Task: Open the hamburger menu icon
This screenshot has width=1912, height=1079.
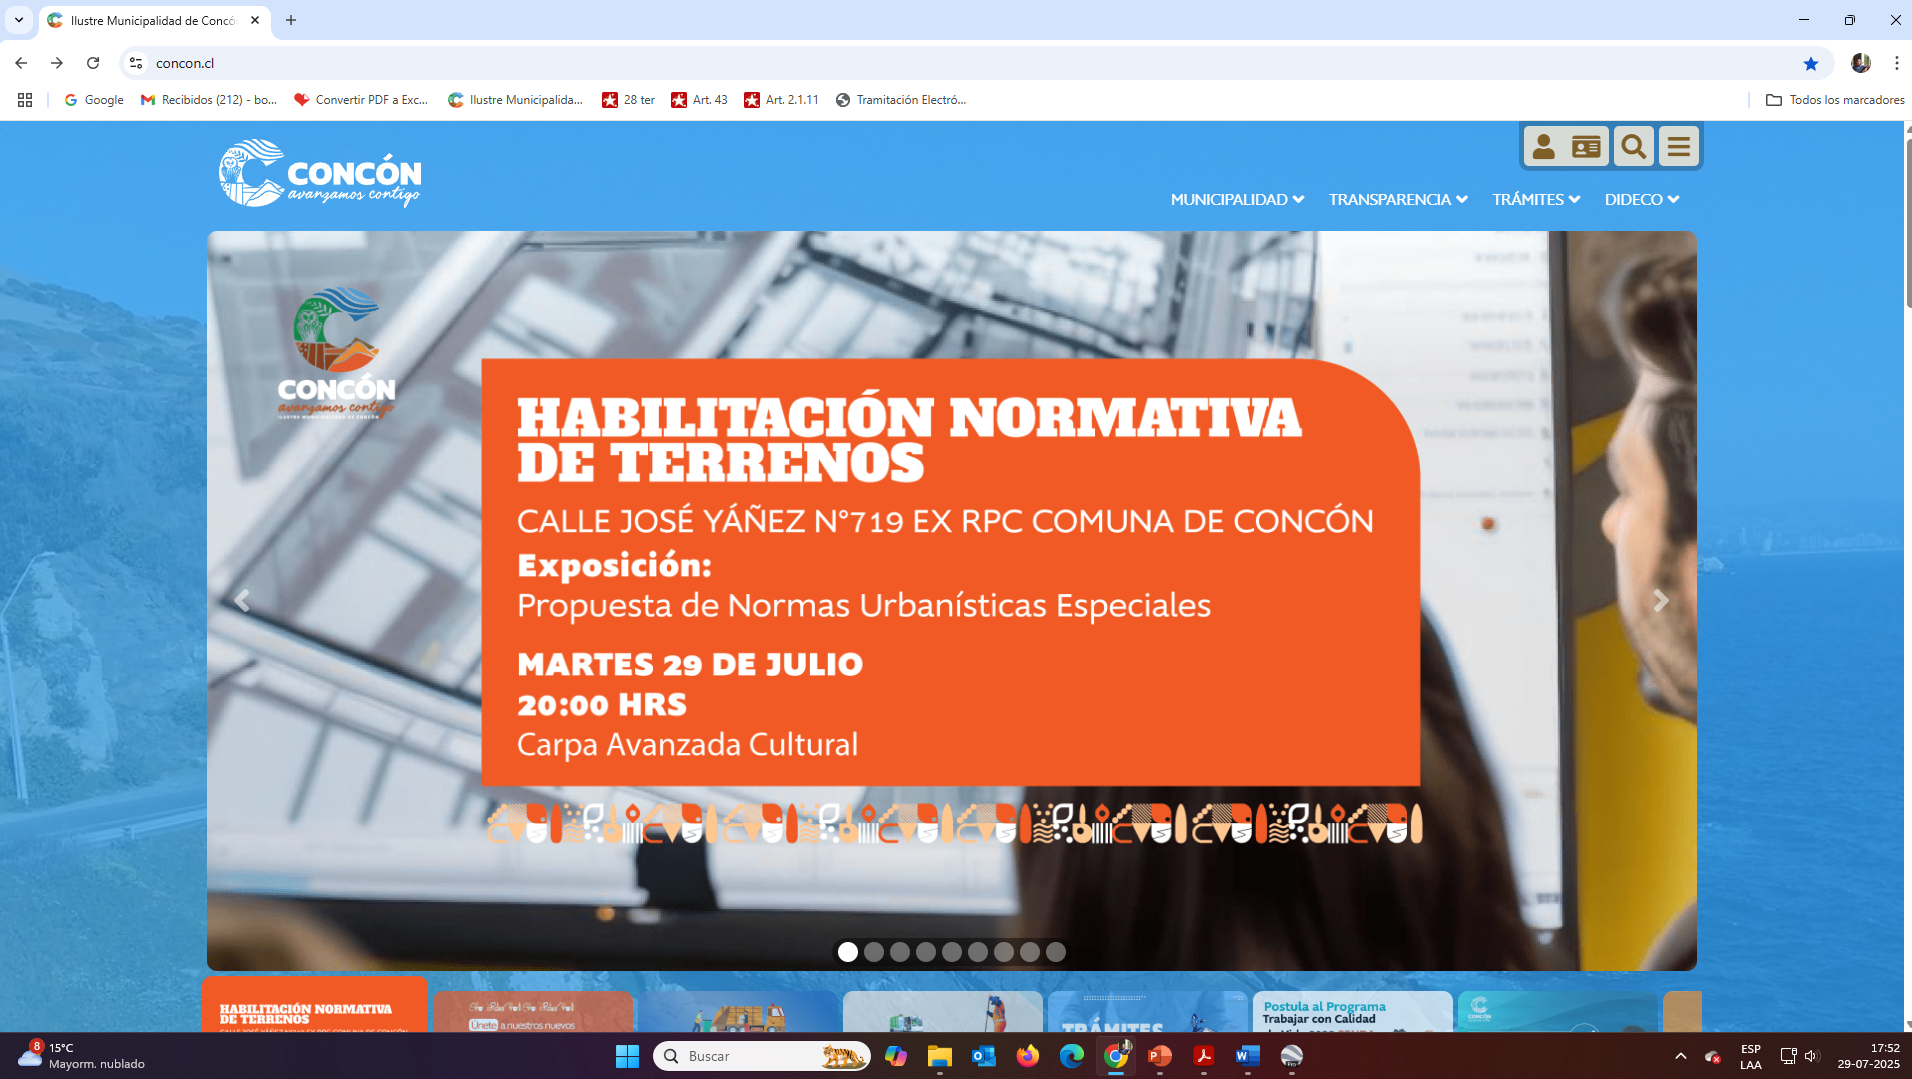Action: pos(1679,147)
